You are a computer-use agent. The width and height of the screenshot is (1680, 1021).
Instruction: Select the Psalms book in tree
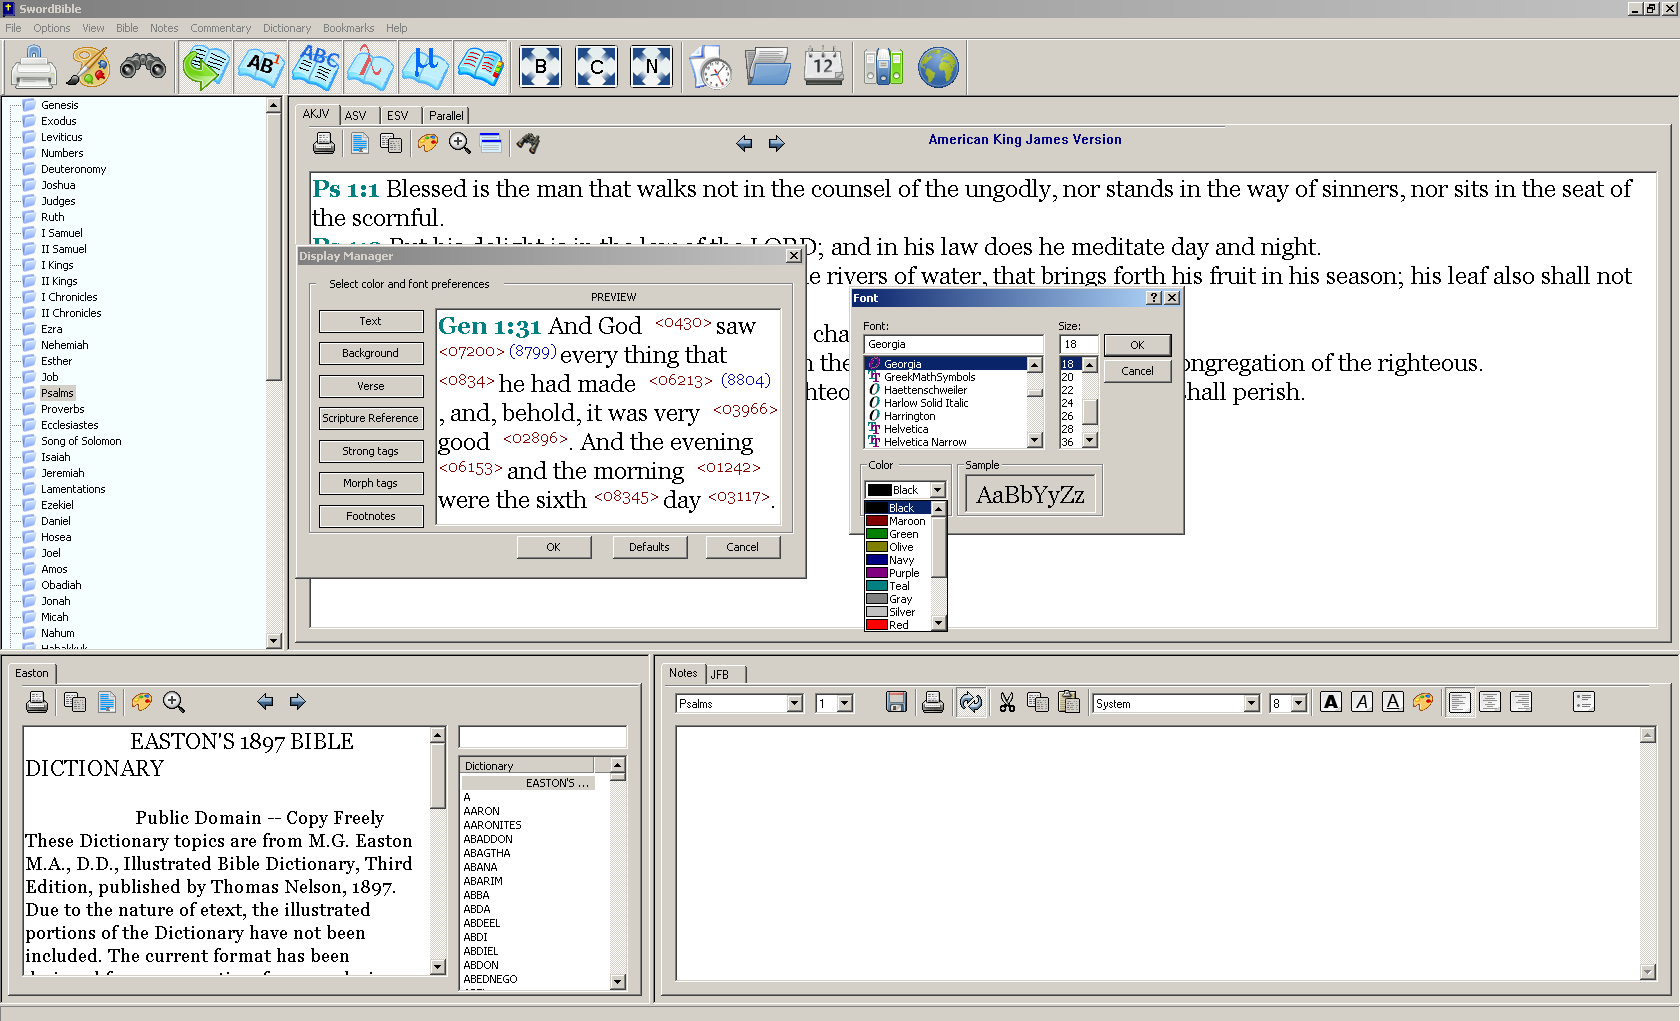click(57, 393)
